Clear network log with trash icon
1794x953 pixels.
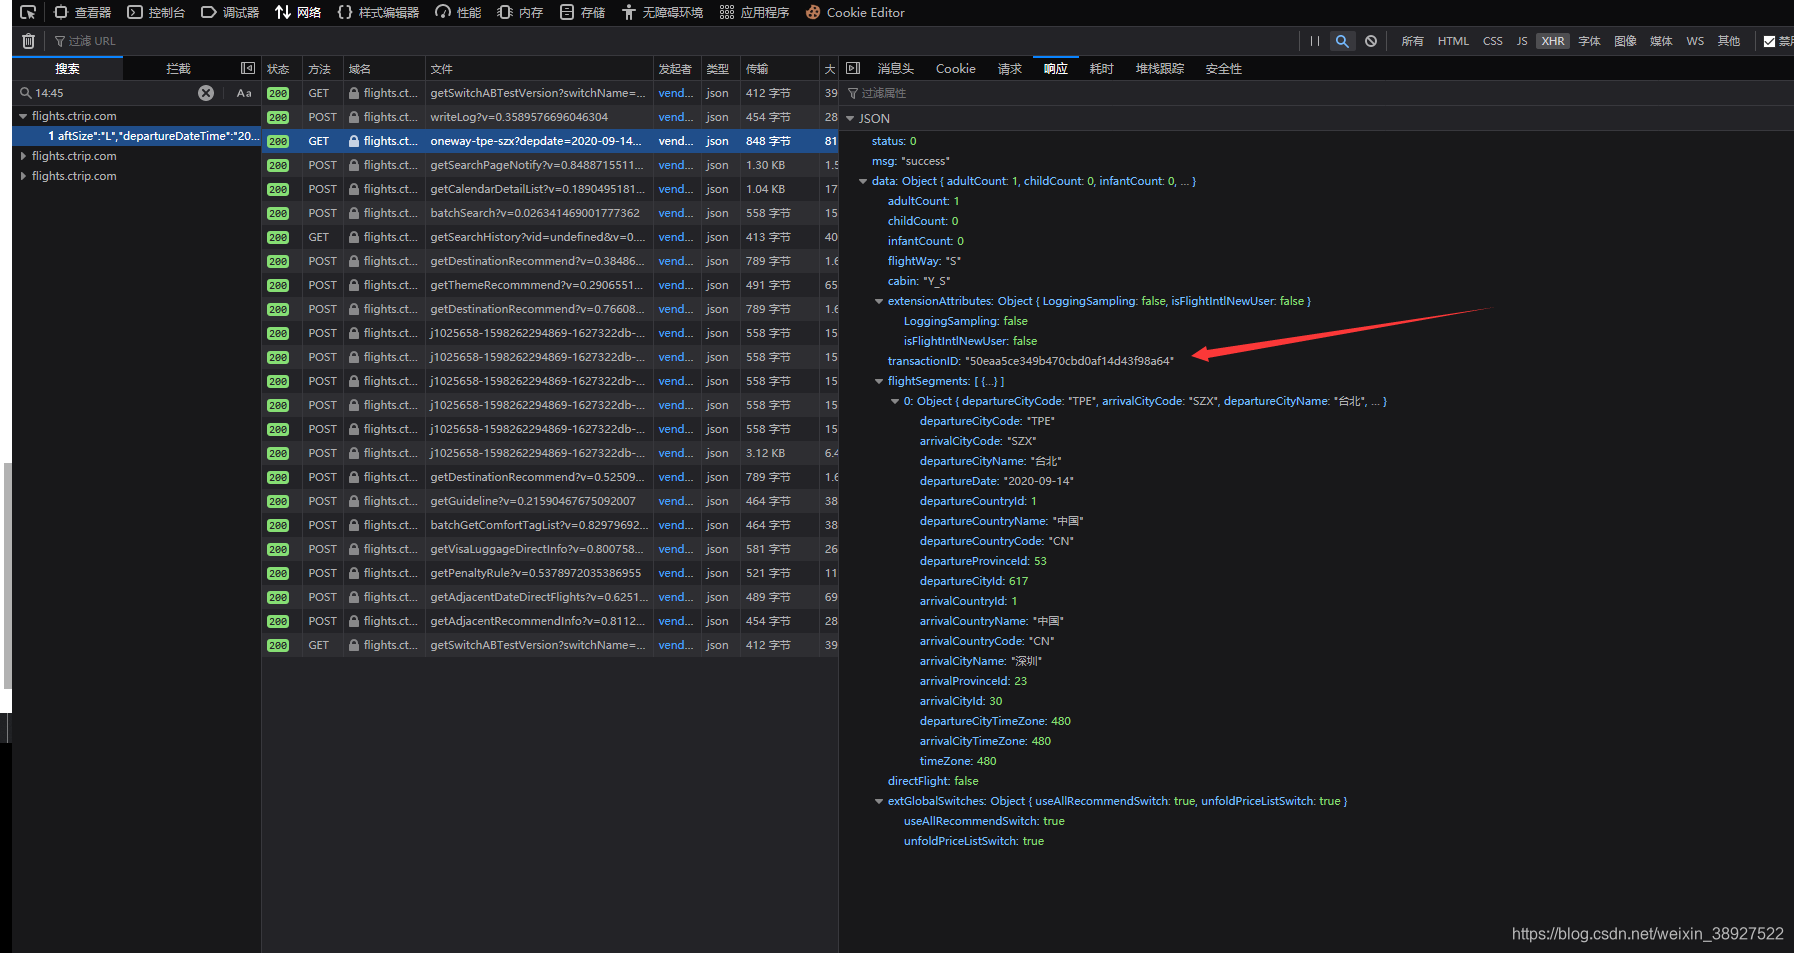[28, 41]
